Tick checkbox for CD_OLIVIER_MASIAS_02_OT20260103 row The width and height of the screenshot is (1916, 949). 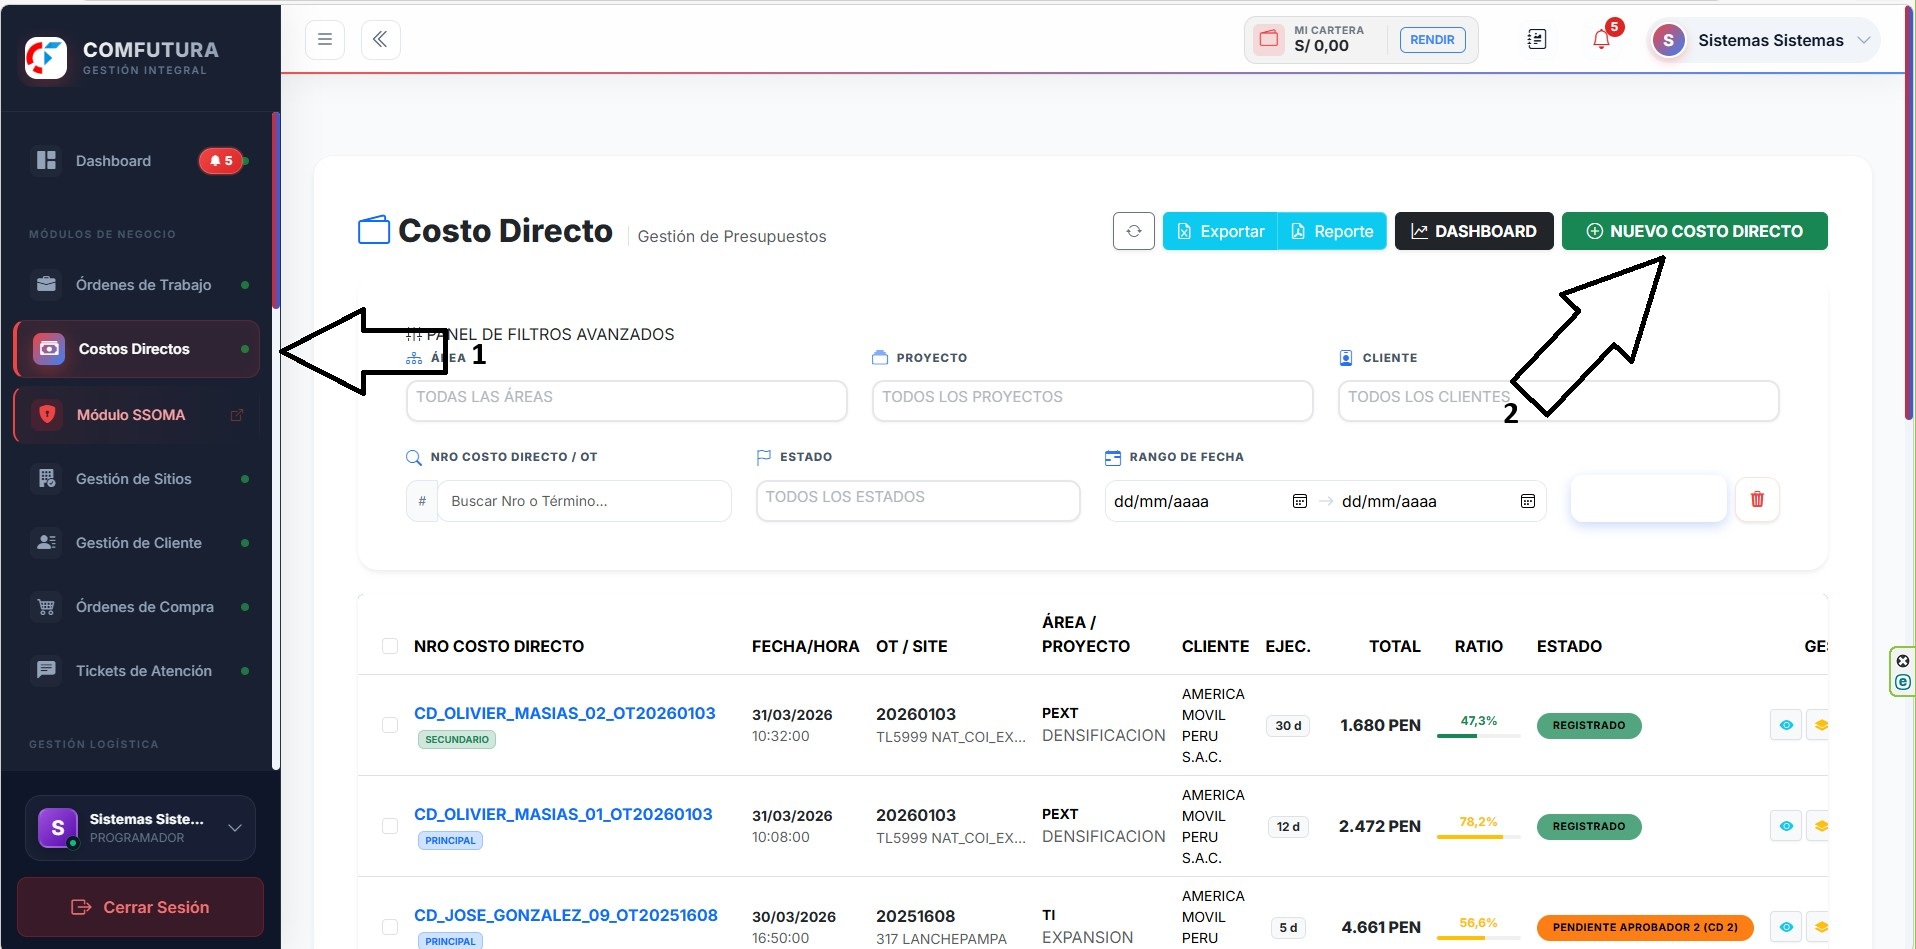[390, 725]
